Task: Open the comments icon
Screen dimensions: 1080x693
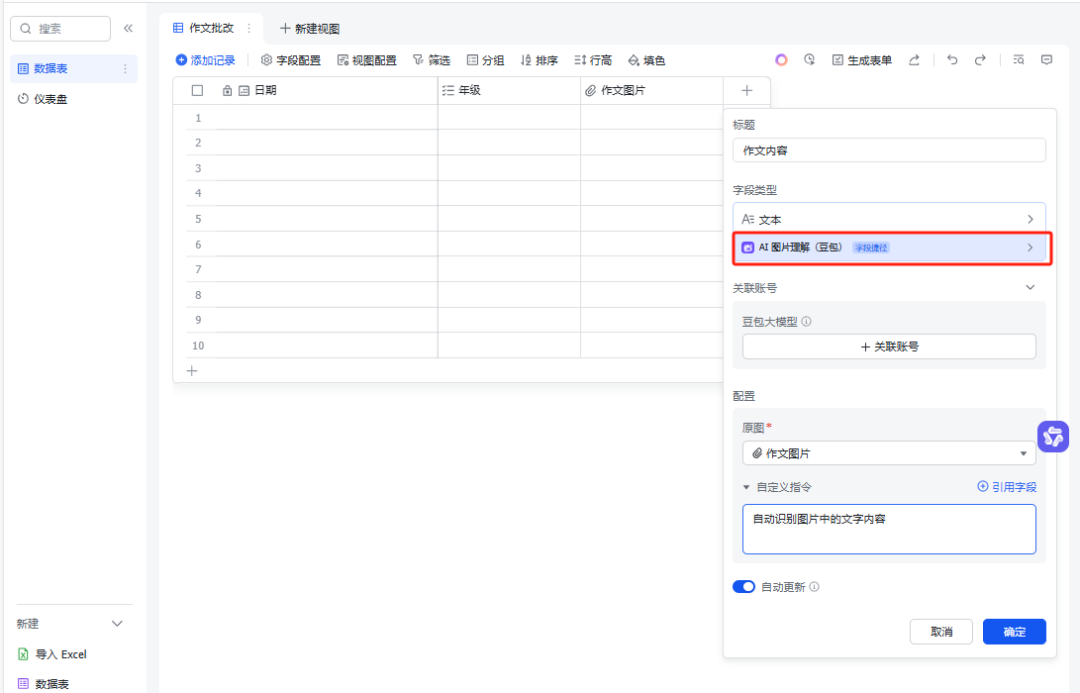Action: pos(1047,60)
